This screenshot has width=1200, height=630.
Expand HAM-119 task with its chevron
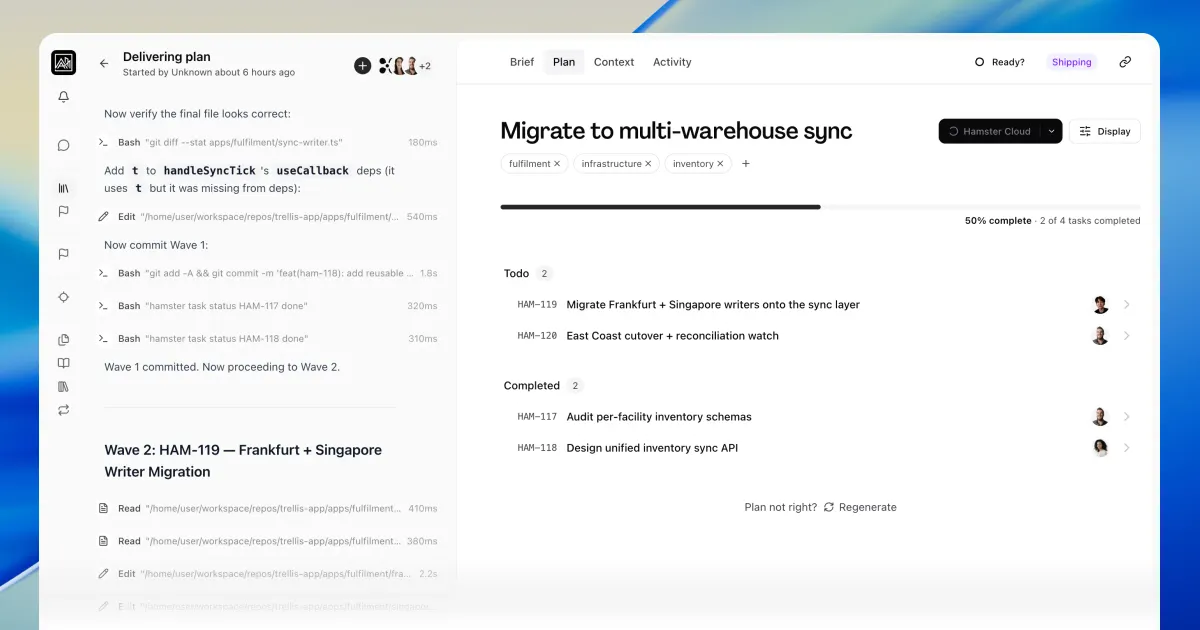coord(1127,305)
